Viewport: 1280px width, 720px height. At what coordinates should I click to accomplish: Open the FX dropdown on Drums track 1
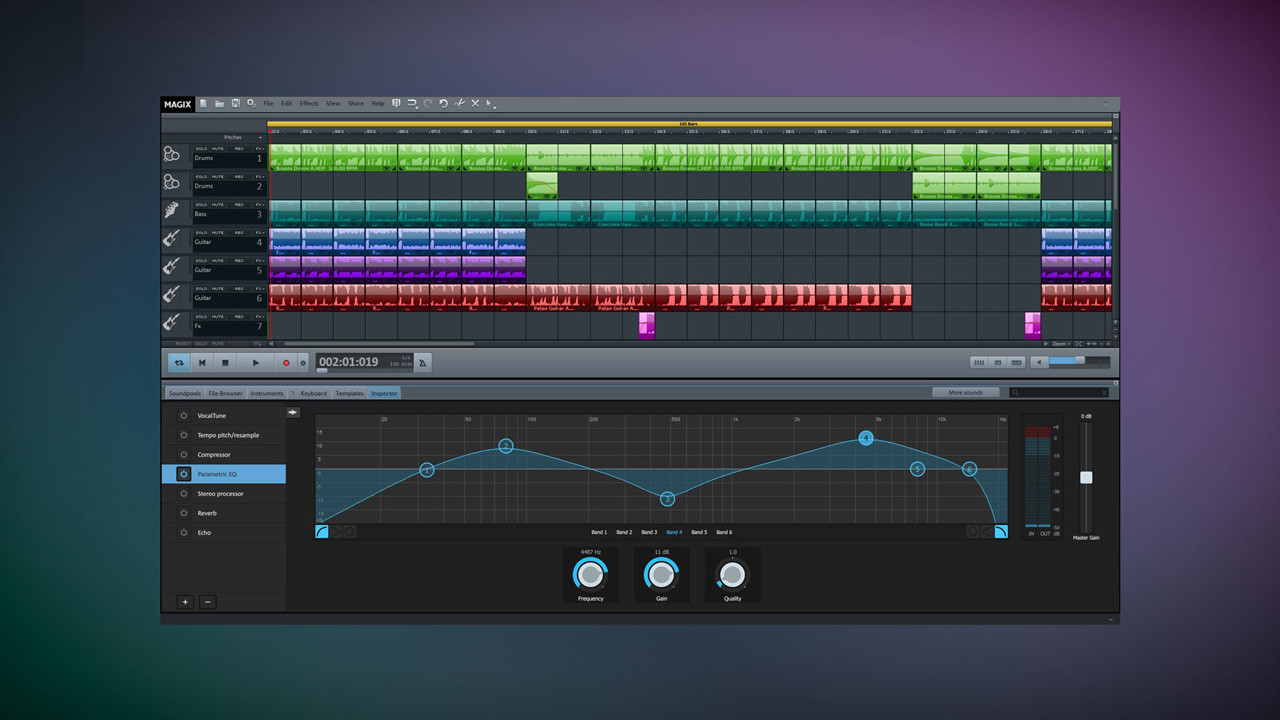coord(259,148)
